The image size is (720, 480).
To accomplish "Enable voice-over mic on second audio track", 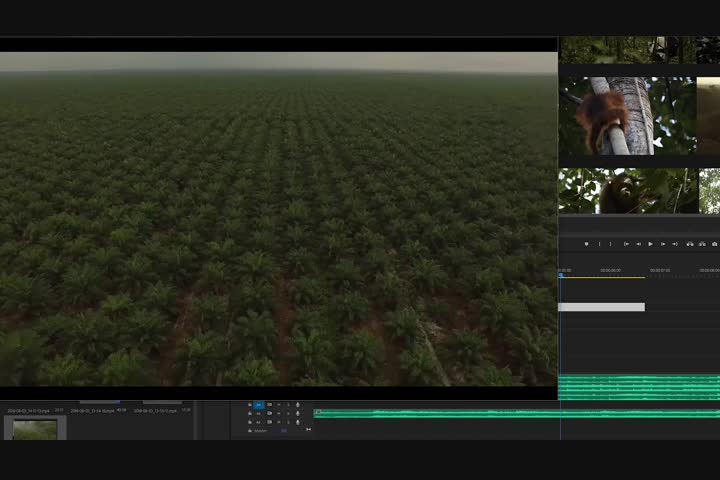I will [x=298, y=413].
